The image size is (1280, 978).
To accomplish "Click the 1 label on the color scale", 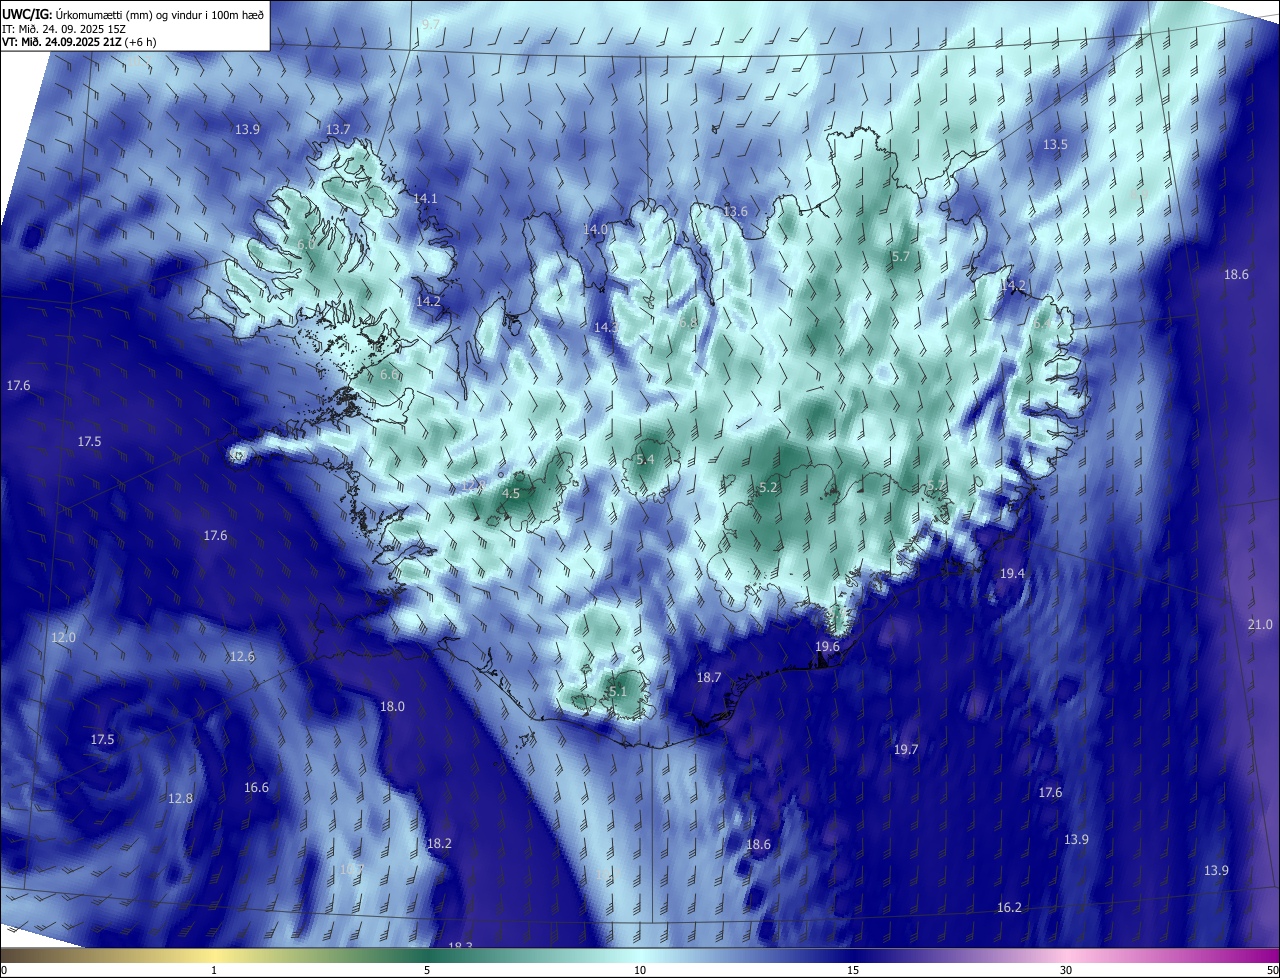I will click(214, 971).
